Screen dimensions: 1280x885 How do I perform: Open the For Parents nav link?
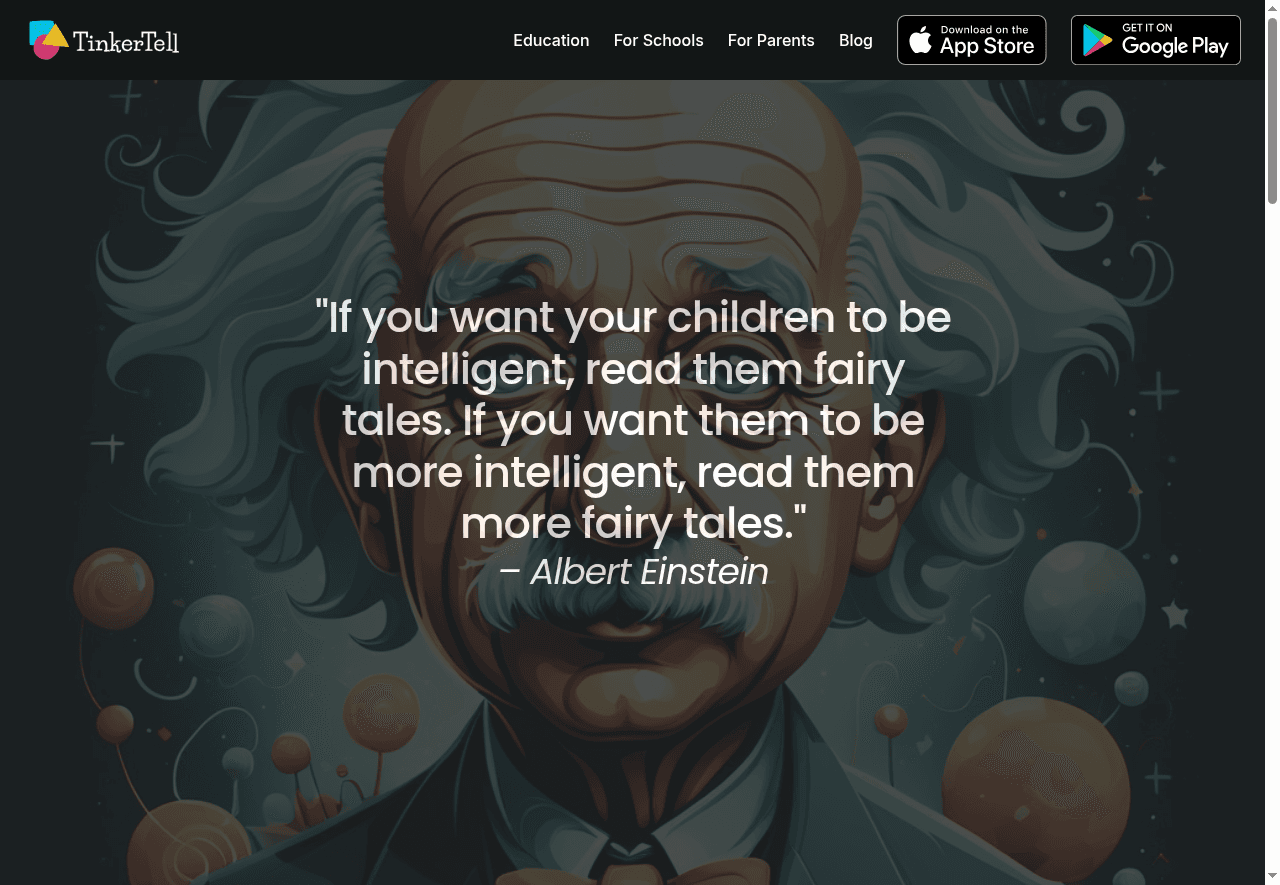pos(771,40)
